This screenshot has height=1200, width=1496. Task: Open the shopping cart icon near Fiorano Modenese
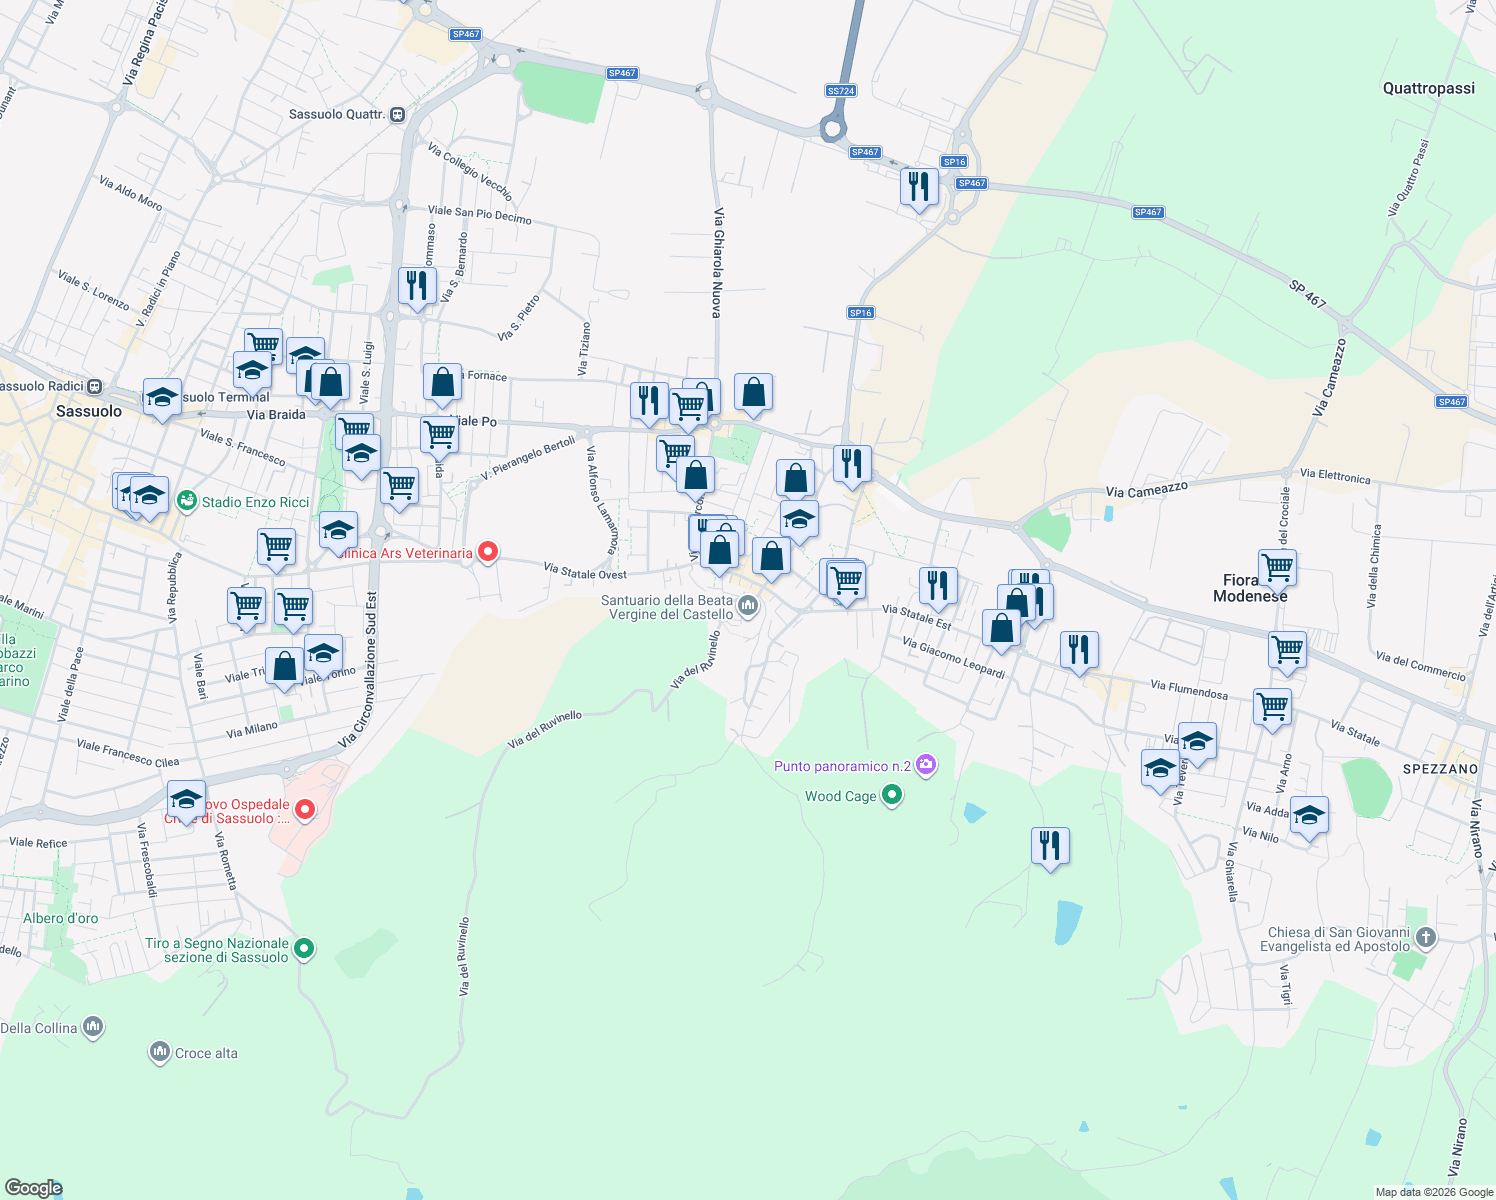(1278, 566)
